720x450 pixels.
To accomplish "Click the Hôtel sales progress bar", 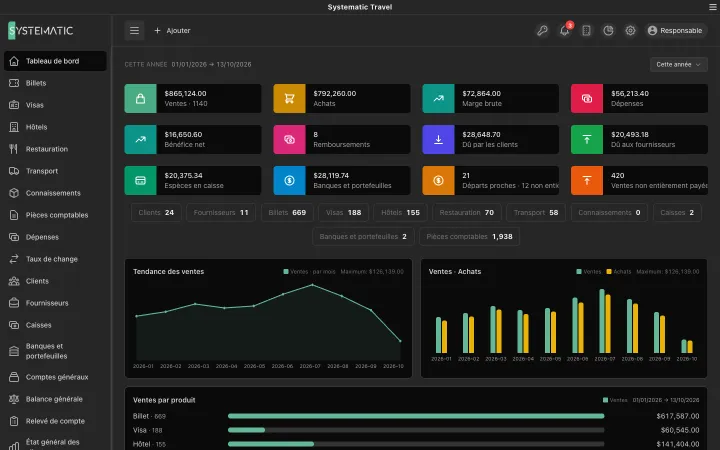I will [416, 444].
